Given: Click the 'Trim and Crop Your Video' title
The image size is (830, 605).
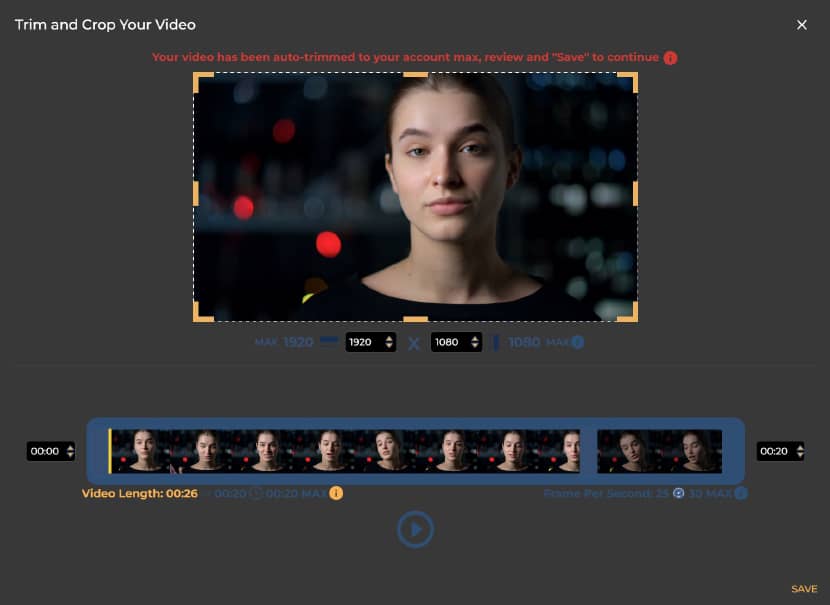Looking at the screenshot, I should tap(105, 25).
